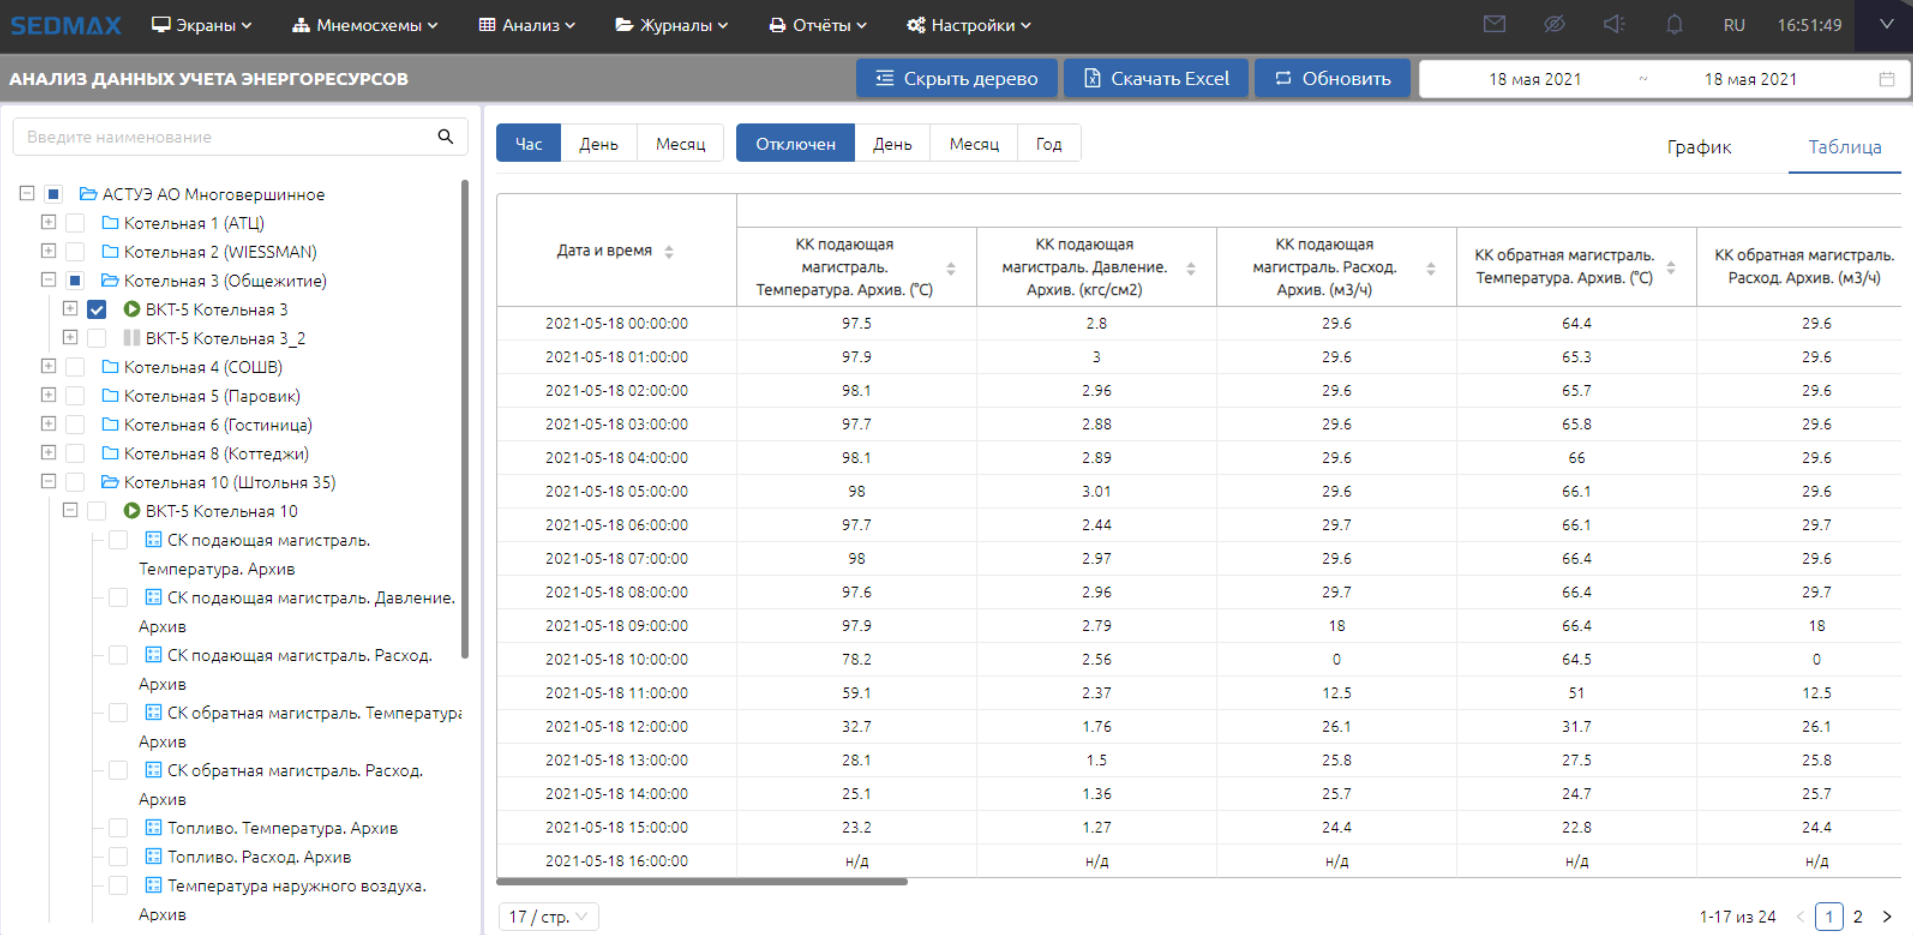
Task: Click the SEDMAX logo
Action: [x=66, y=26]
